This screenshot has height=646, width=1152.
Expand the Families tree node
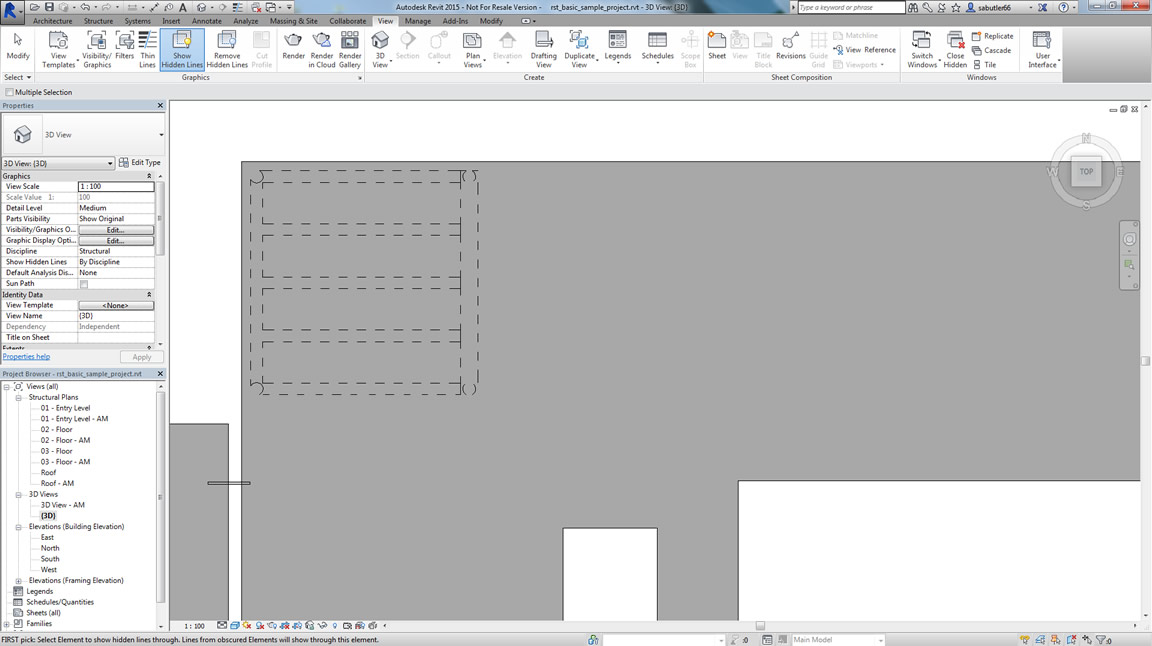[7, 624]
